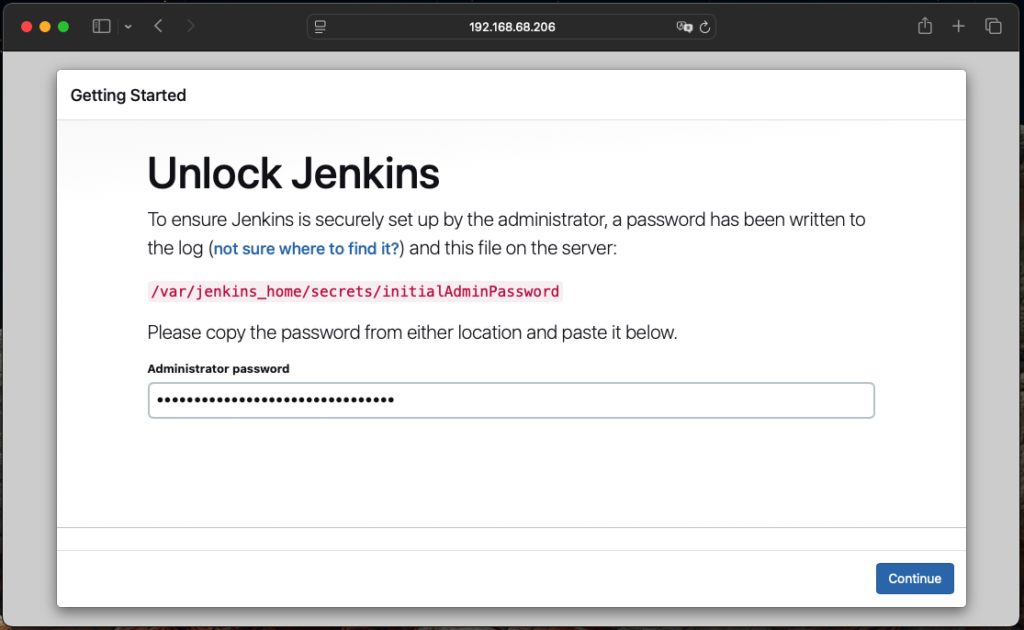The height and width of the screenshot is (630, 1024).
Task: Focus the Administrator password field
Action: (511, 400)
